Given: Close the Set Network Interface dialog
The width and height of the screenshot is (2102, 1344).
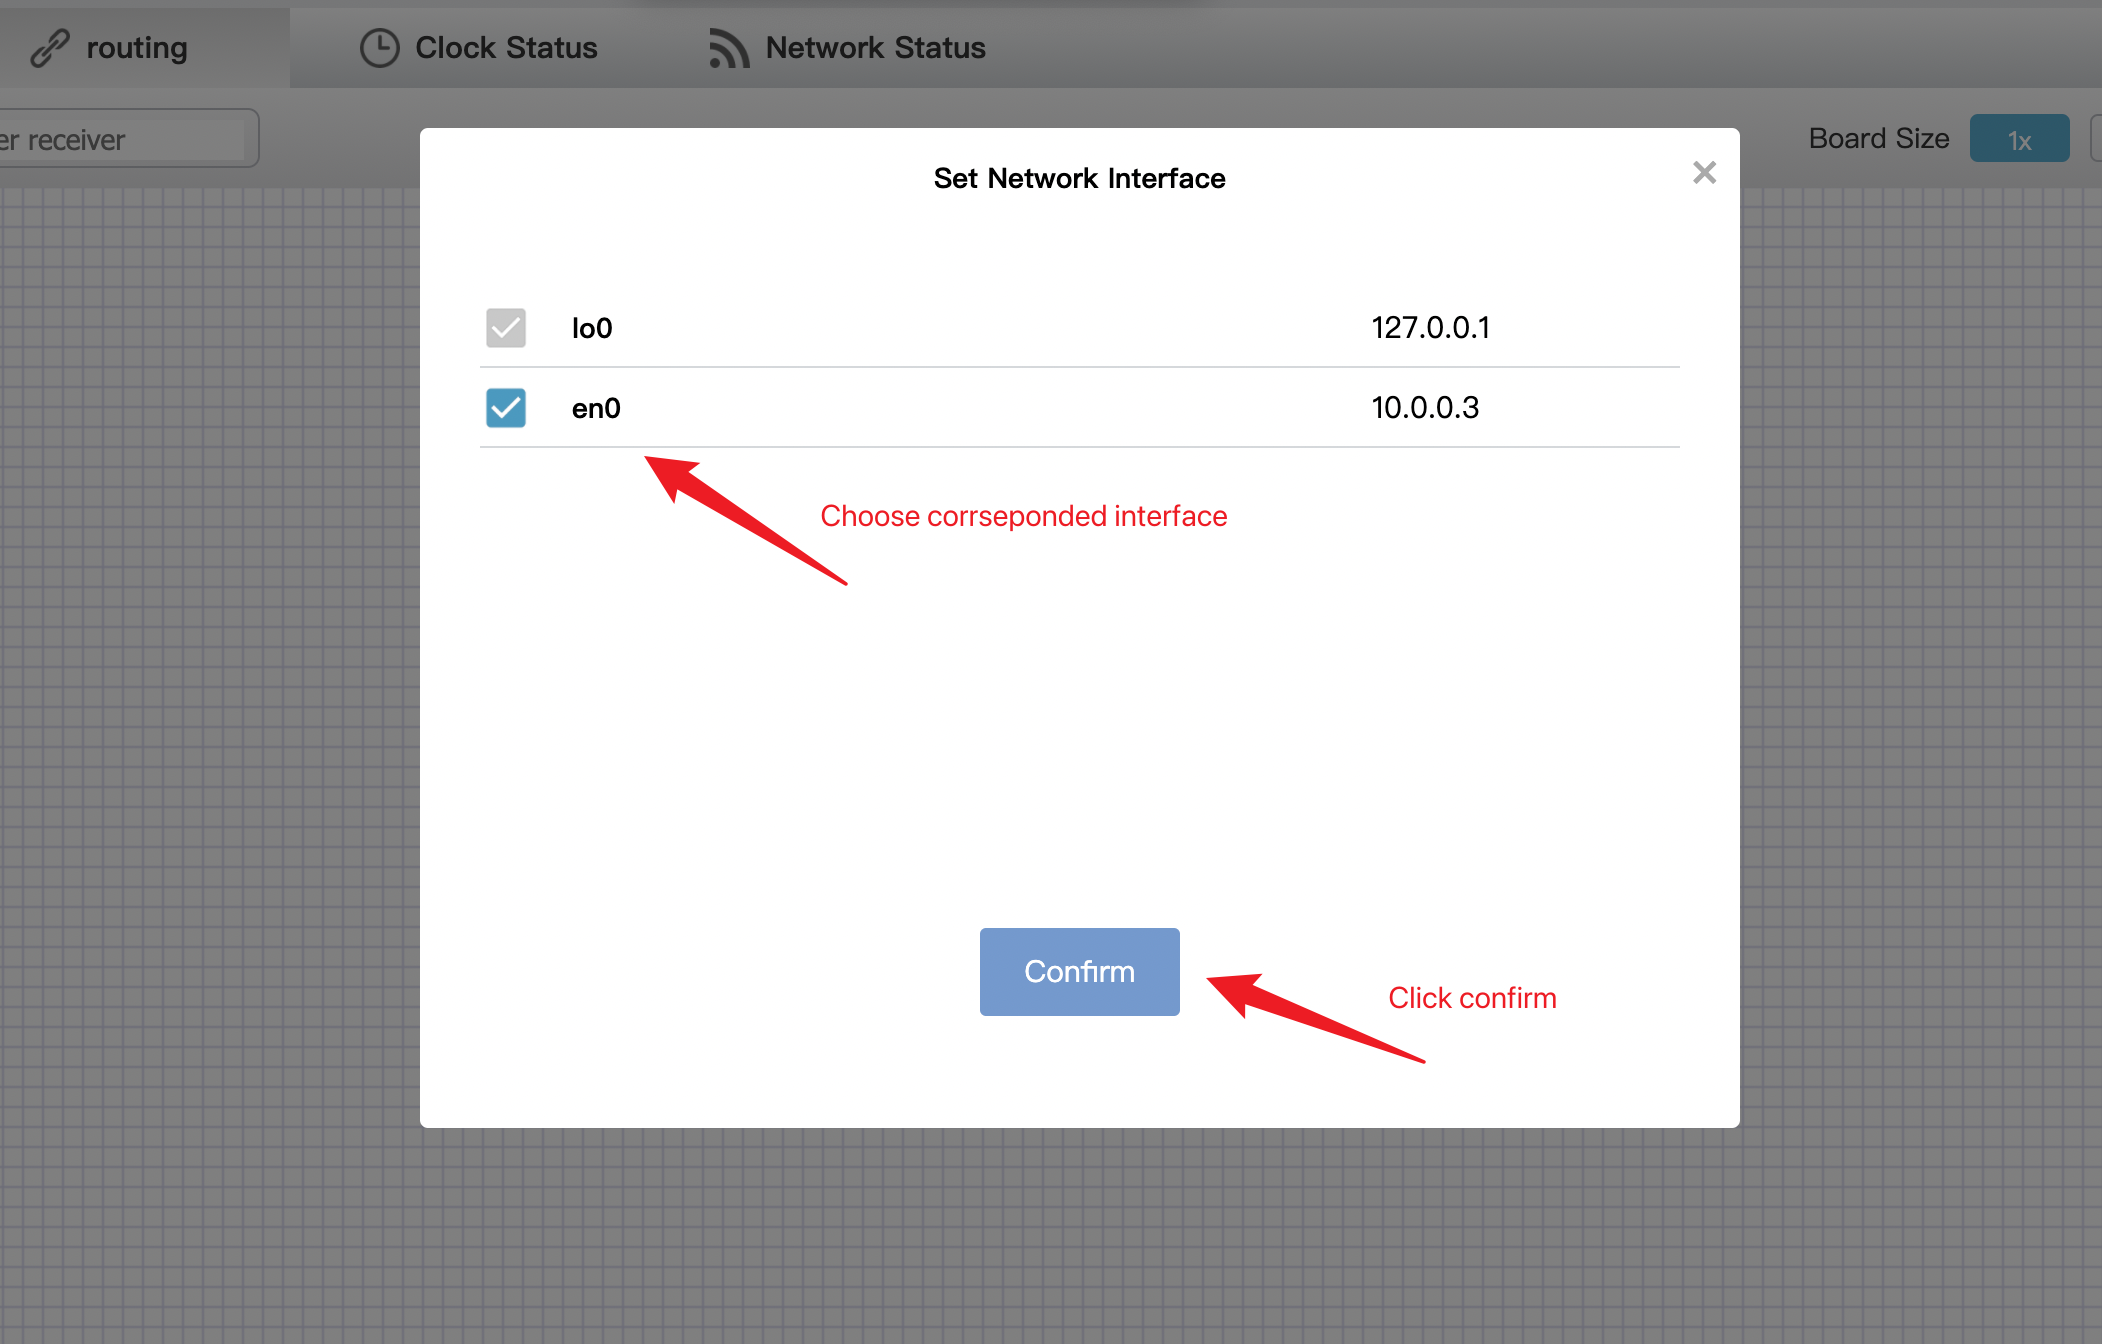Looking at the screenshot, I should click(x=1704, y=172).
